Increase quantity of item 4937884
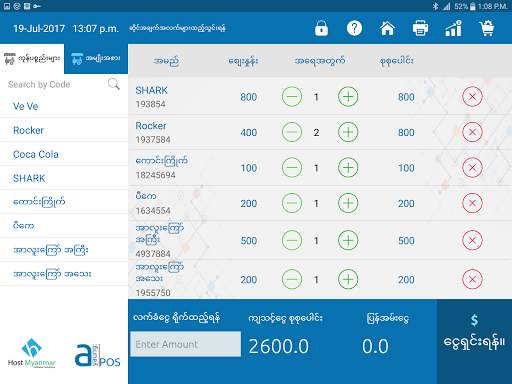 [x=348, y=240]
